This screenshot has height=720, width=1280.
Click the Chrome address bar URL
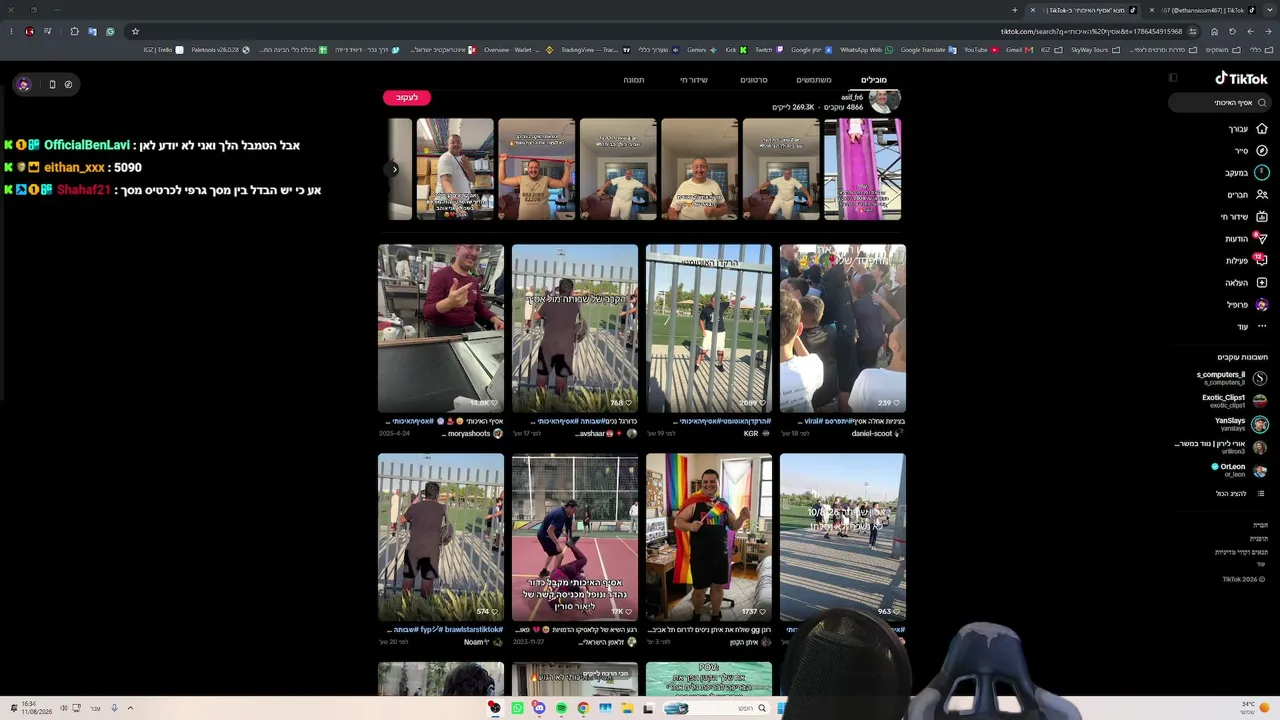click(x=1092, y=31)
